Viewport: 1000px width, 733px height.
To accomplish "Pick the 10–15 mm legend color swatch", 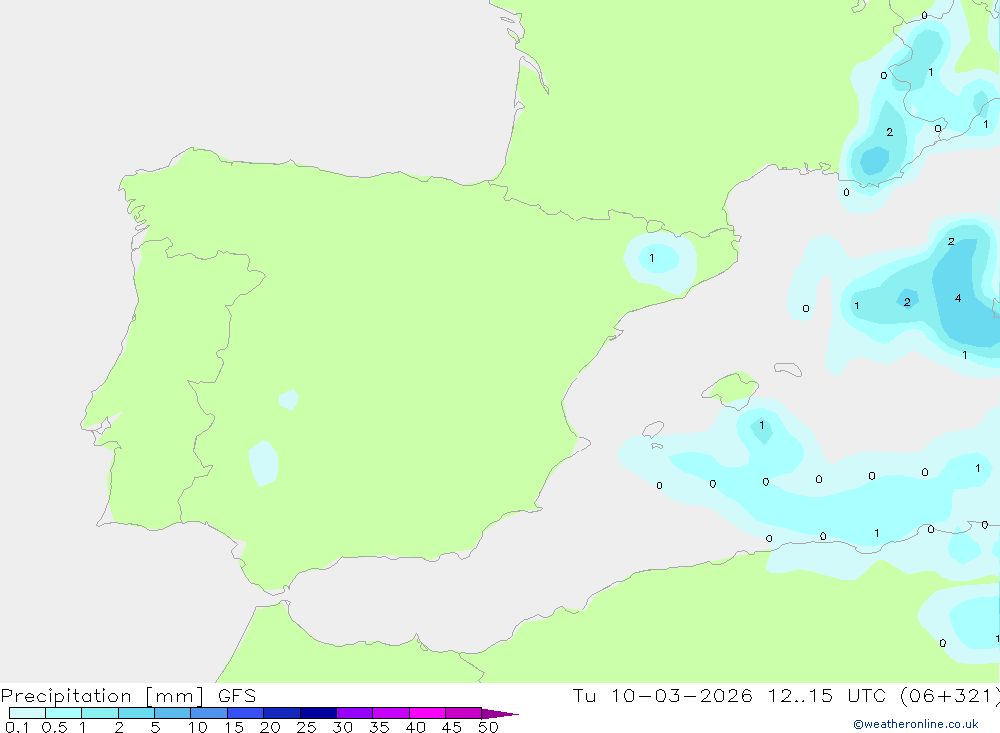I will [x=209, y=713].
